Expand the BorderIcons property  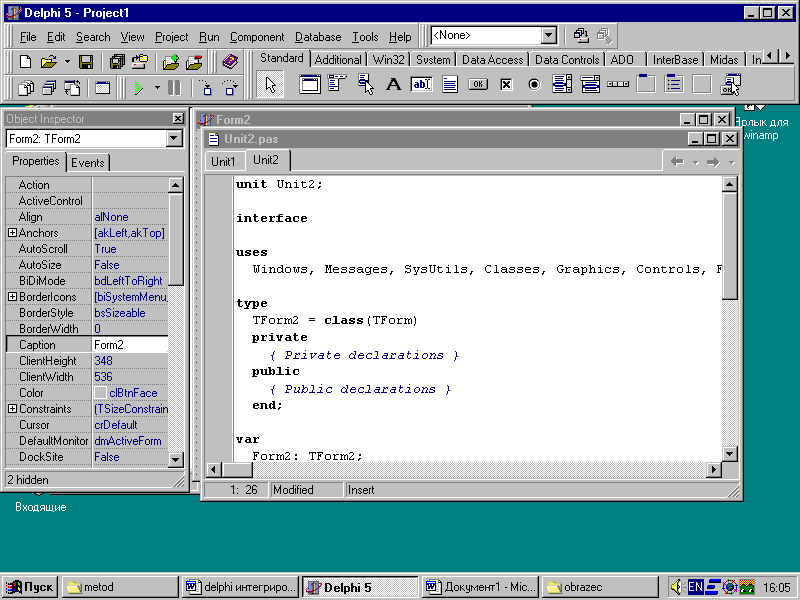click(x=12, y=296)
